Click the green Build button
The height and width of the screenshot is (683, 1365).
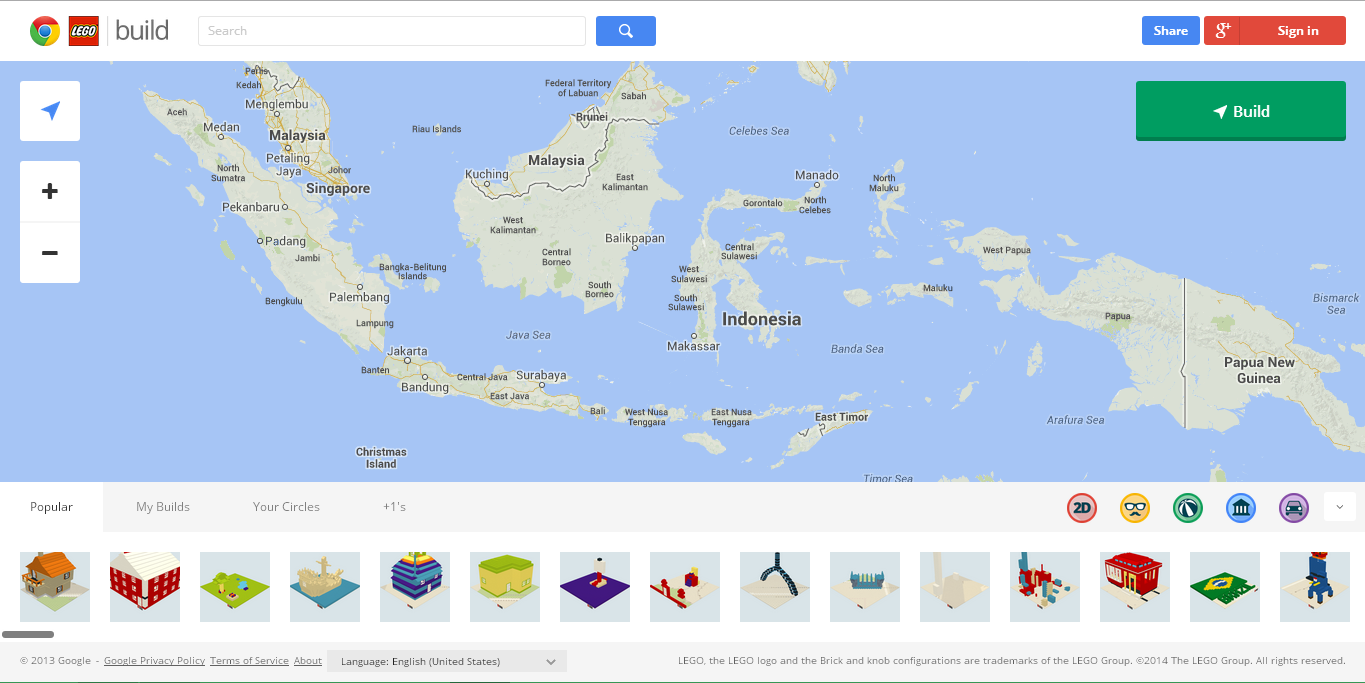1241,111
